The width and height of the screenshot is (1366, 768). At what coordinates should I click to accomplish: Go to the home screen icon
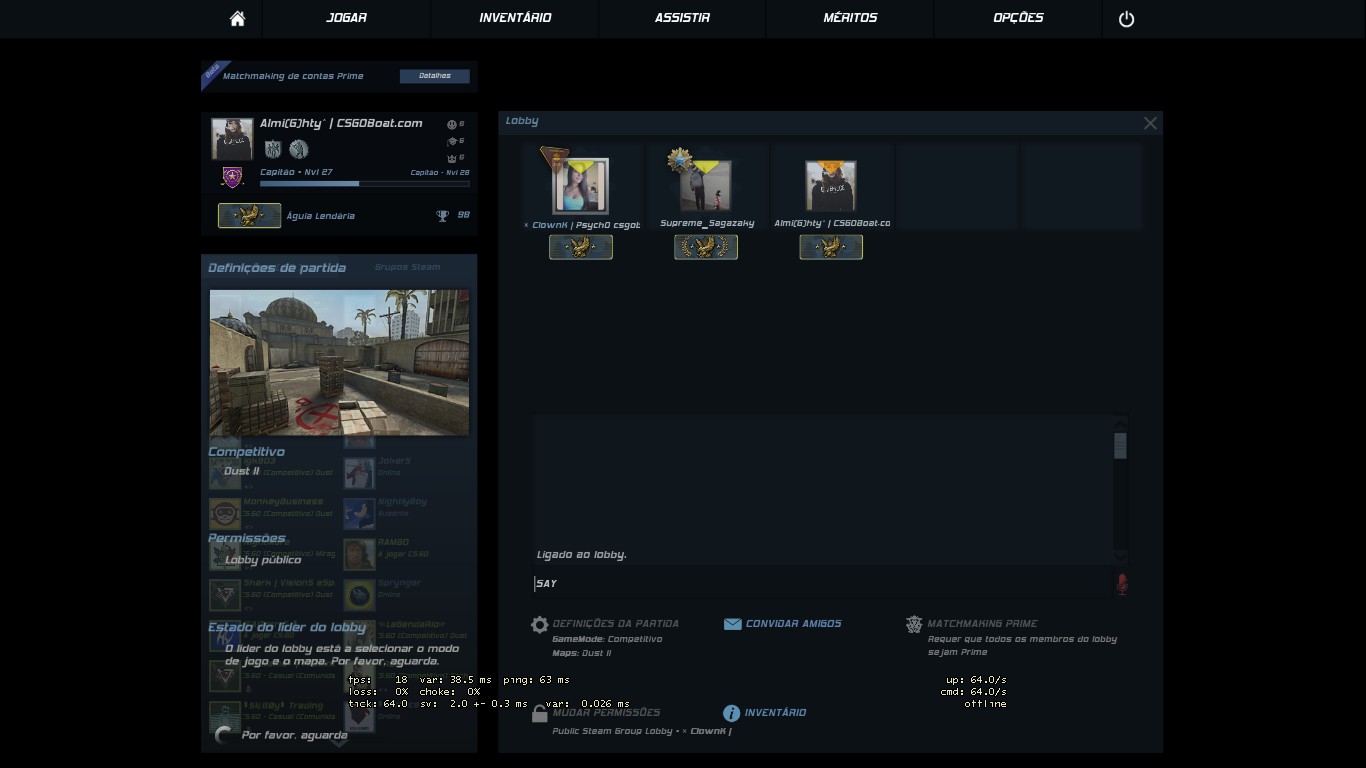tap(237, 19)
